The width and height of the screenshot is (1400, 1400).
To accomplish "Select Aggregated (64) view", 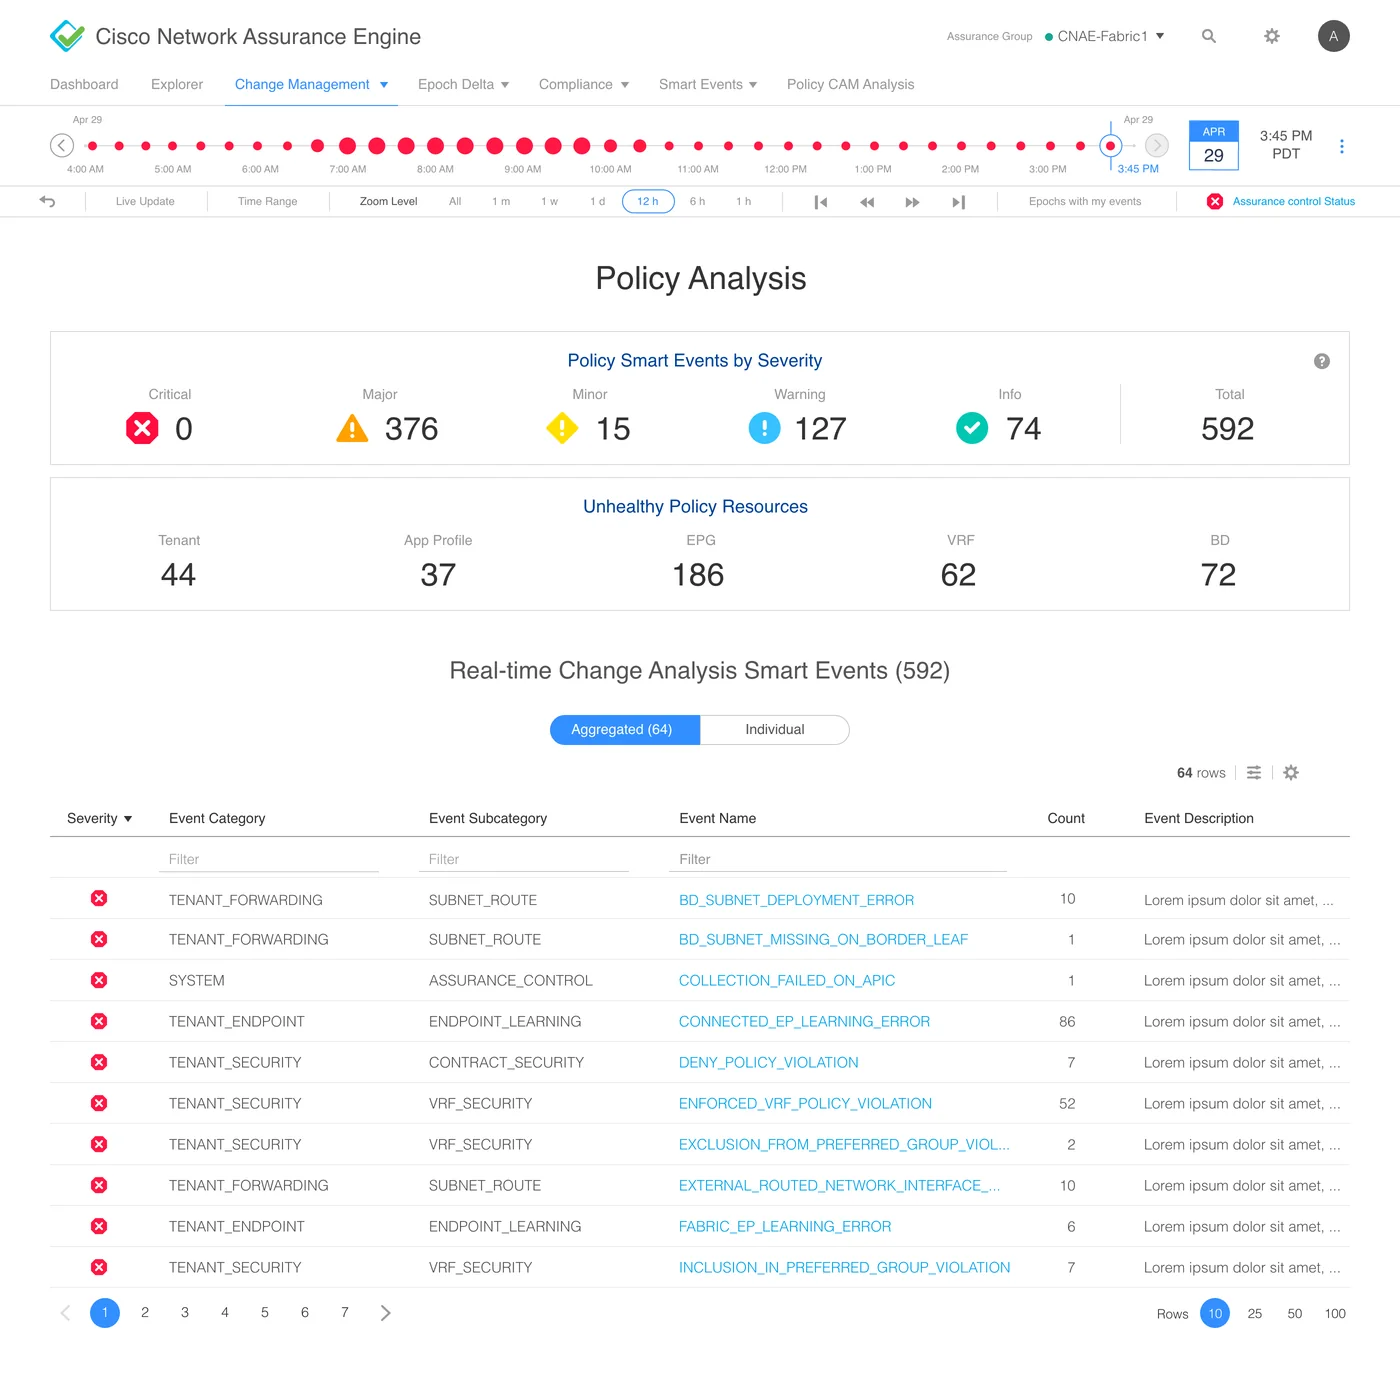I will [625, 730].
